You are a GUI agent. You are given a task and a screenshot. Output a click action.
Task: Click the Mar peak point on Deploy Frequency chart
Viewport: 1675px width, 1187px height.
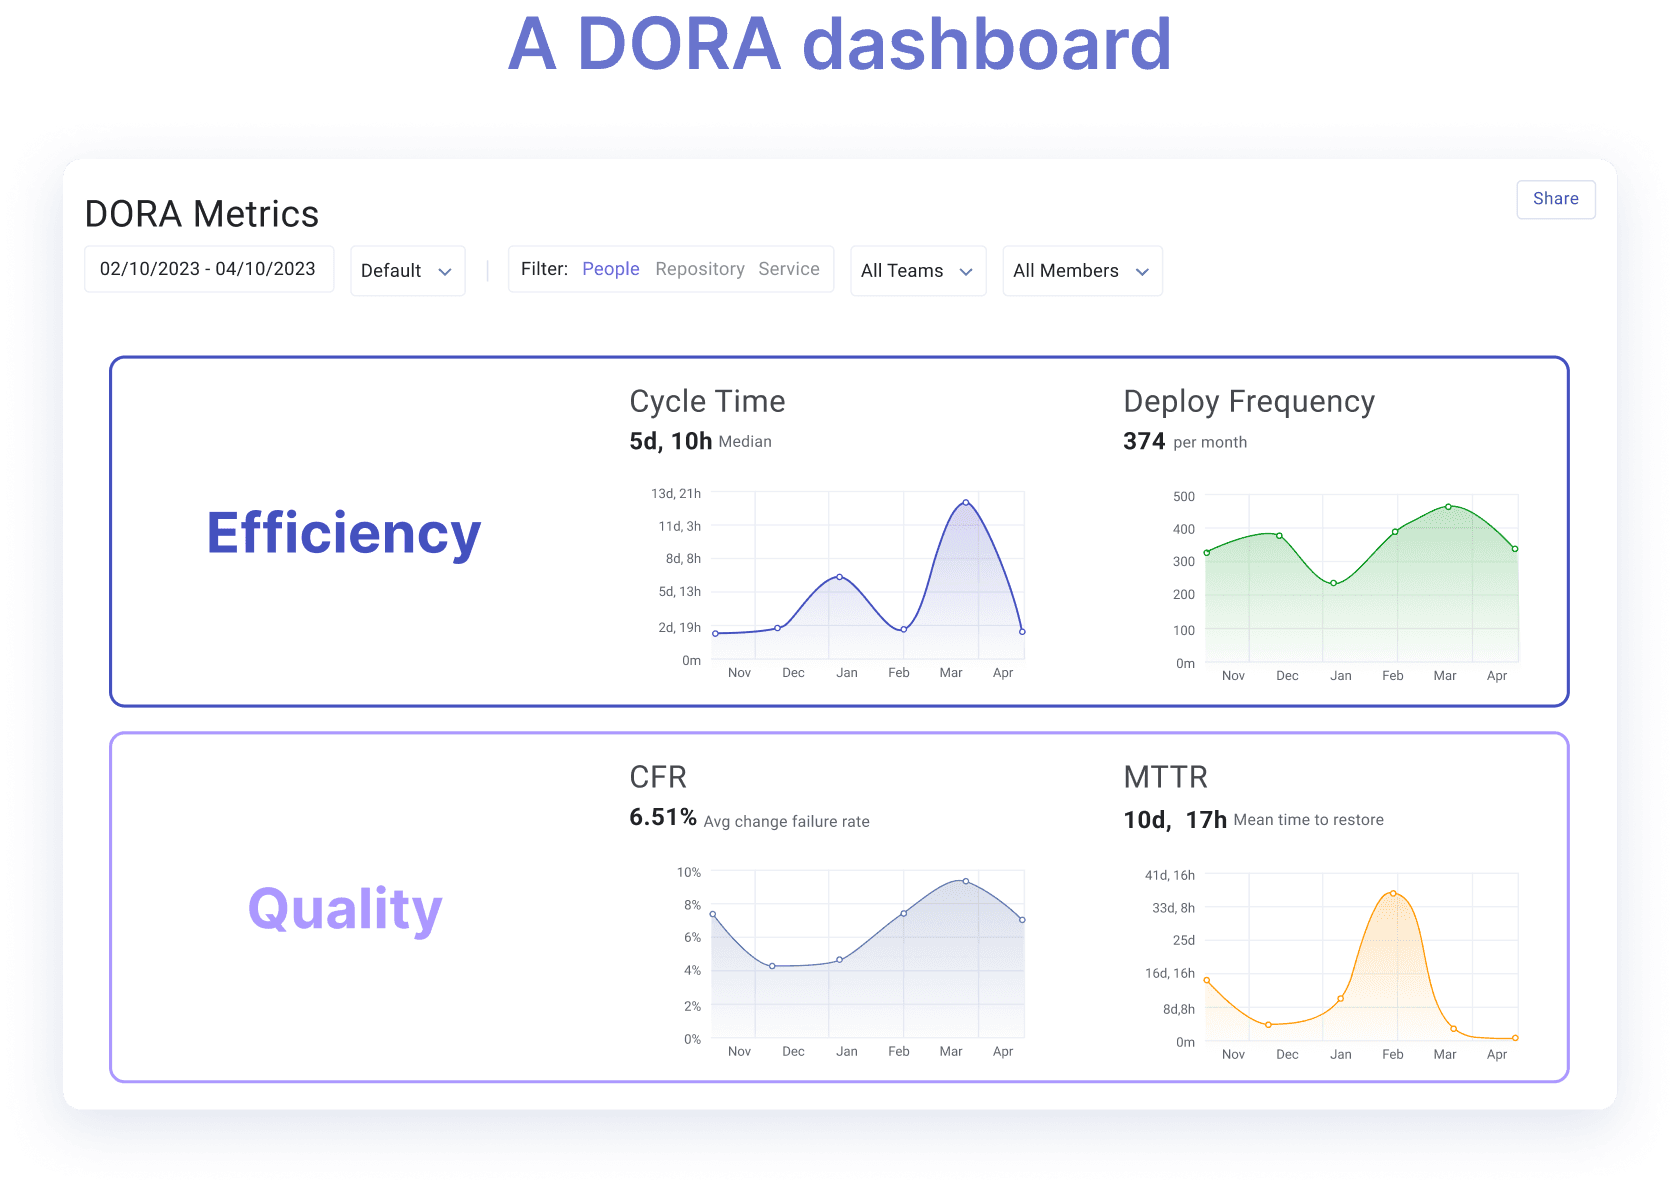click(x=1448, y=507)
